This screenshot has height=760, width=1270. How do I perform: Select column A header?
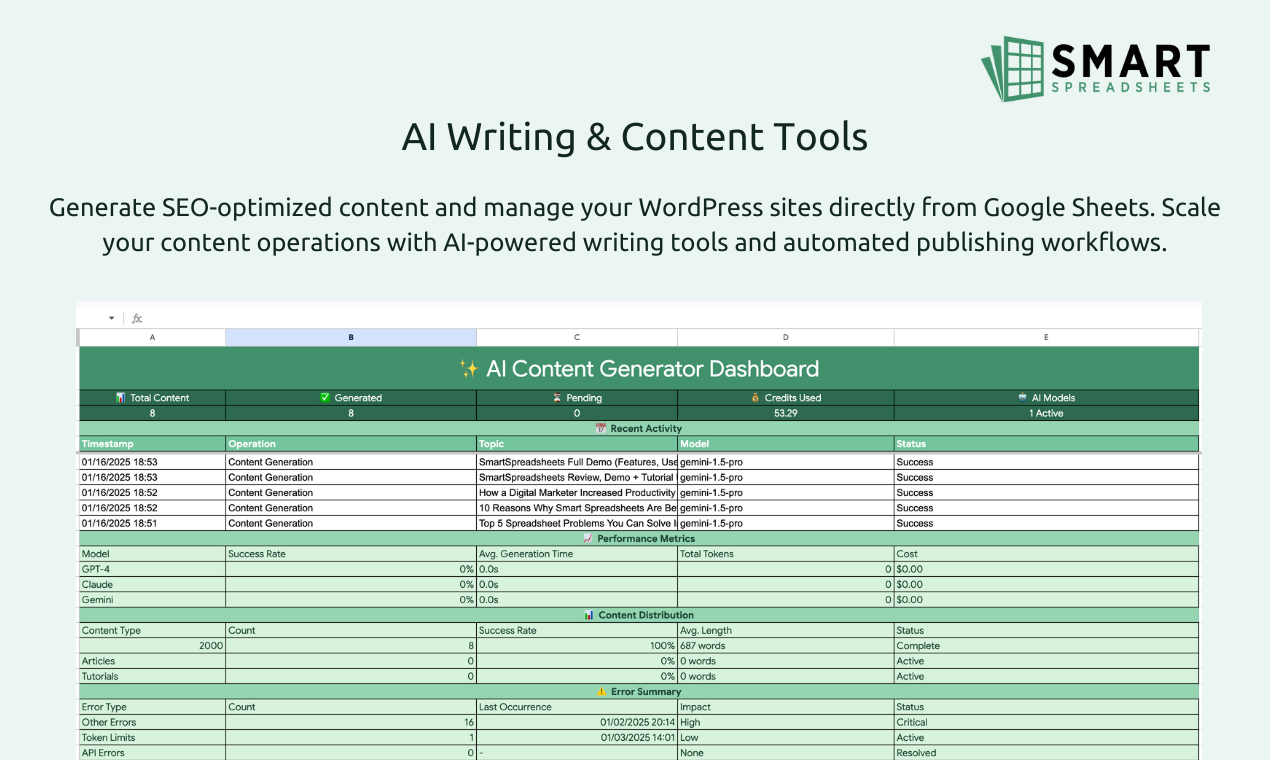point(152,338)
